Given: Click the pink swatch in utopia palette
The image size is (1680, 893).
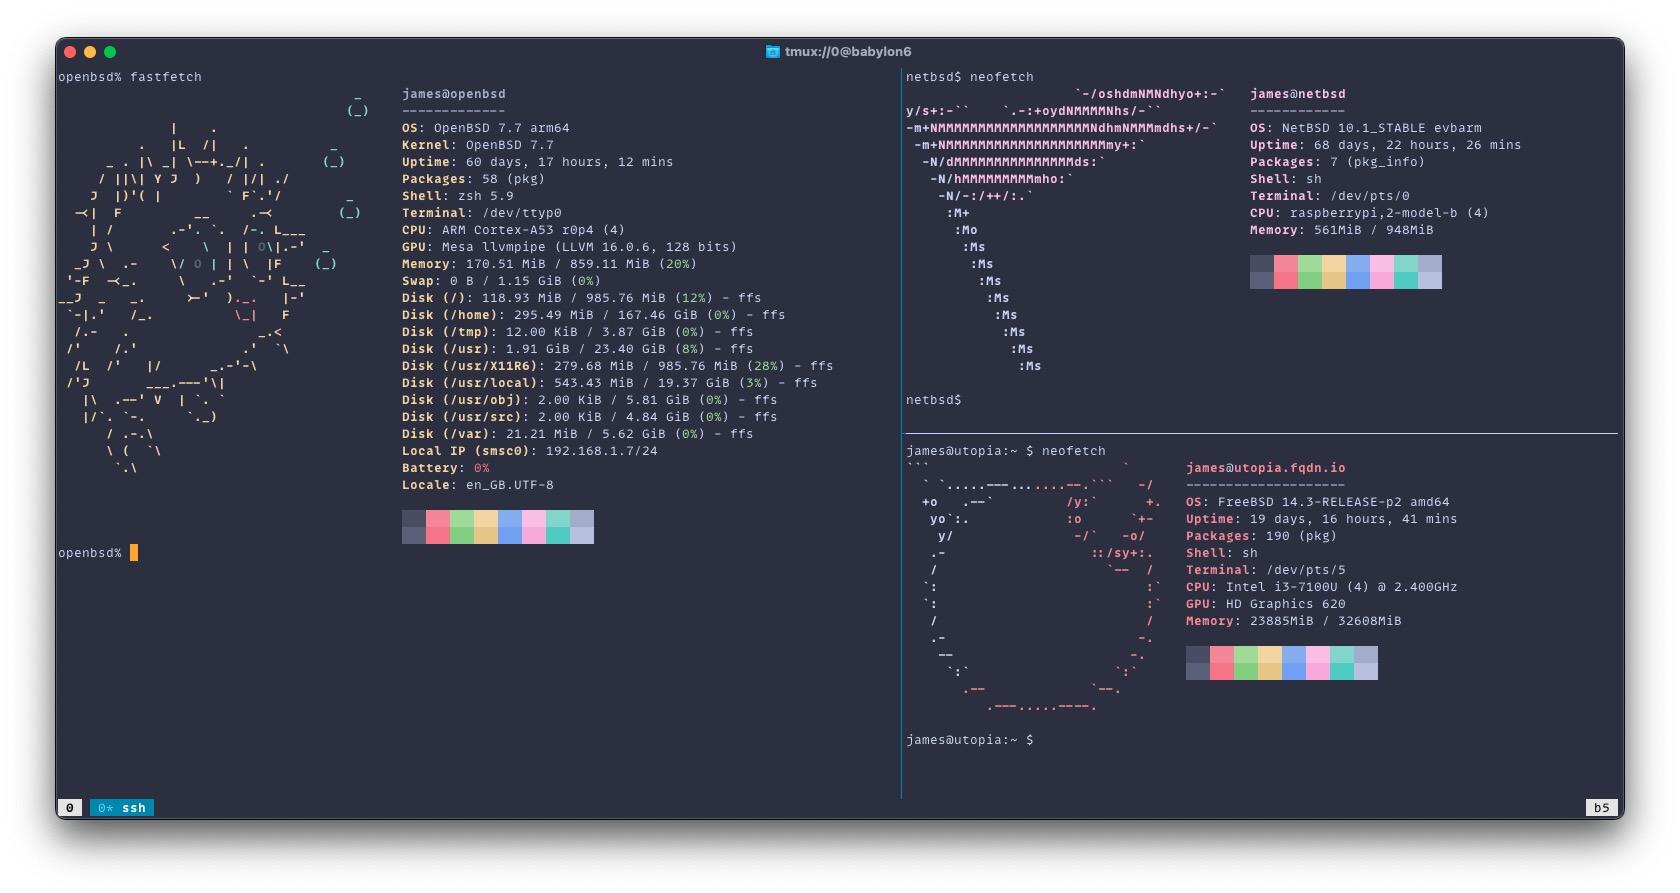Looking at the screenshot, I should coord(1318,663).
